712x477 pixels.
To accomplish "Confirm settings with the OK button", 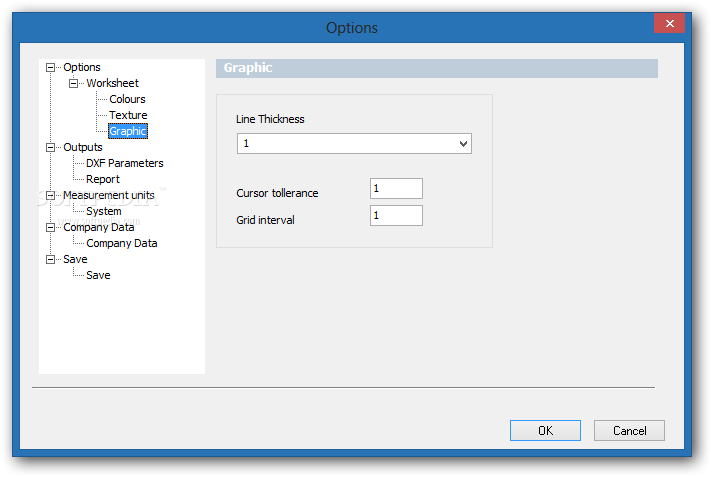I will pyautogui.click(x=545, y=431).
